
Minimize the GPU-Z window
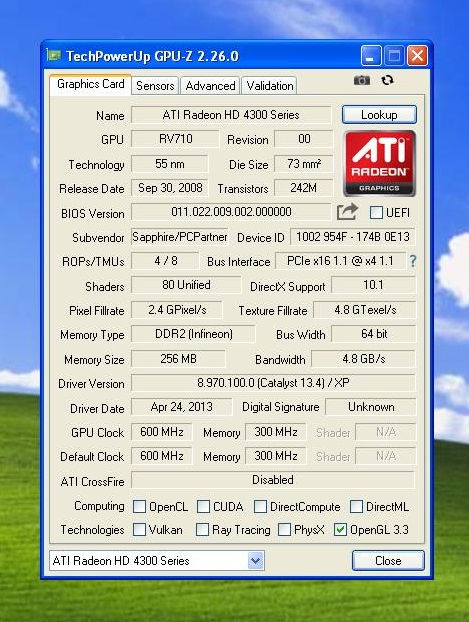[371, 56]
